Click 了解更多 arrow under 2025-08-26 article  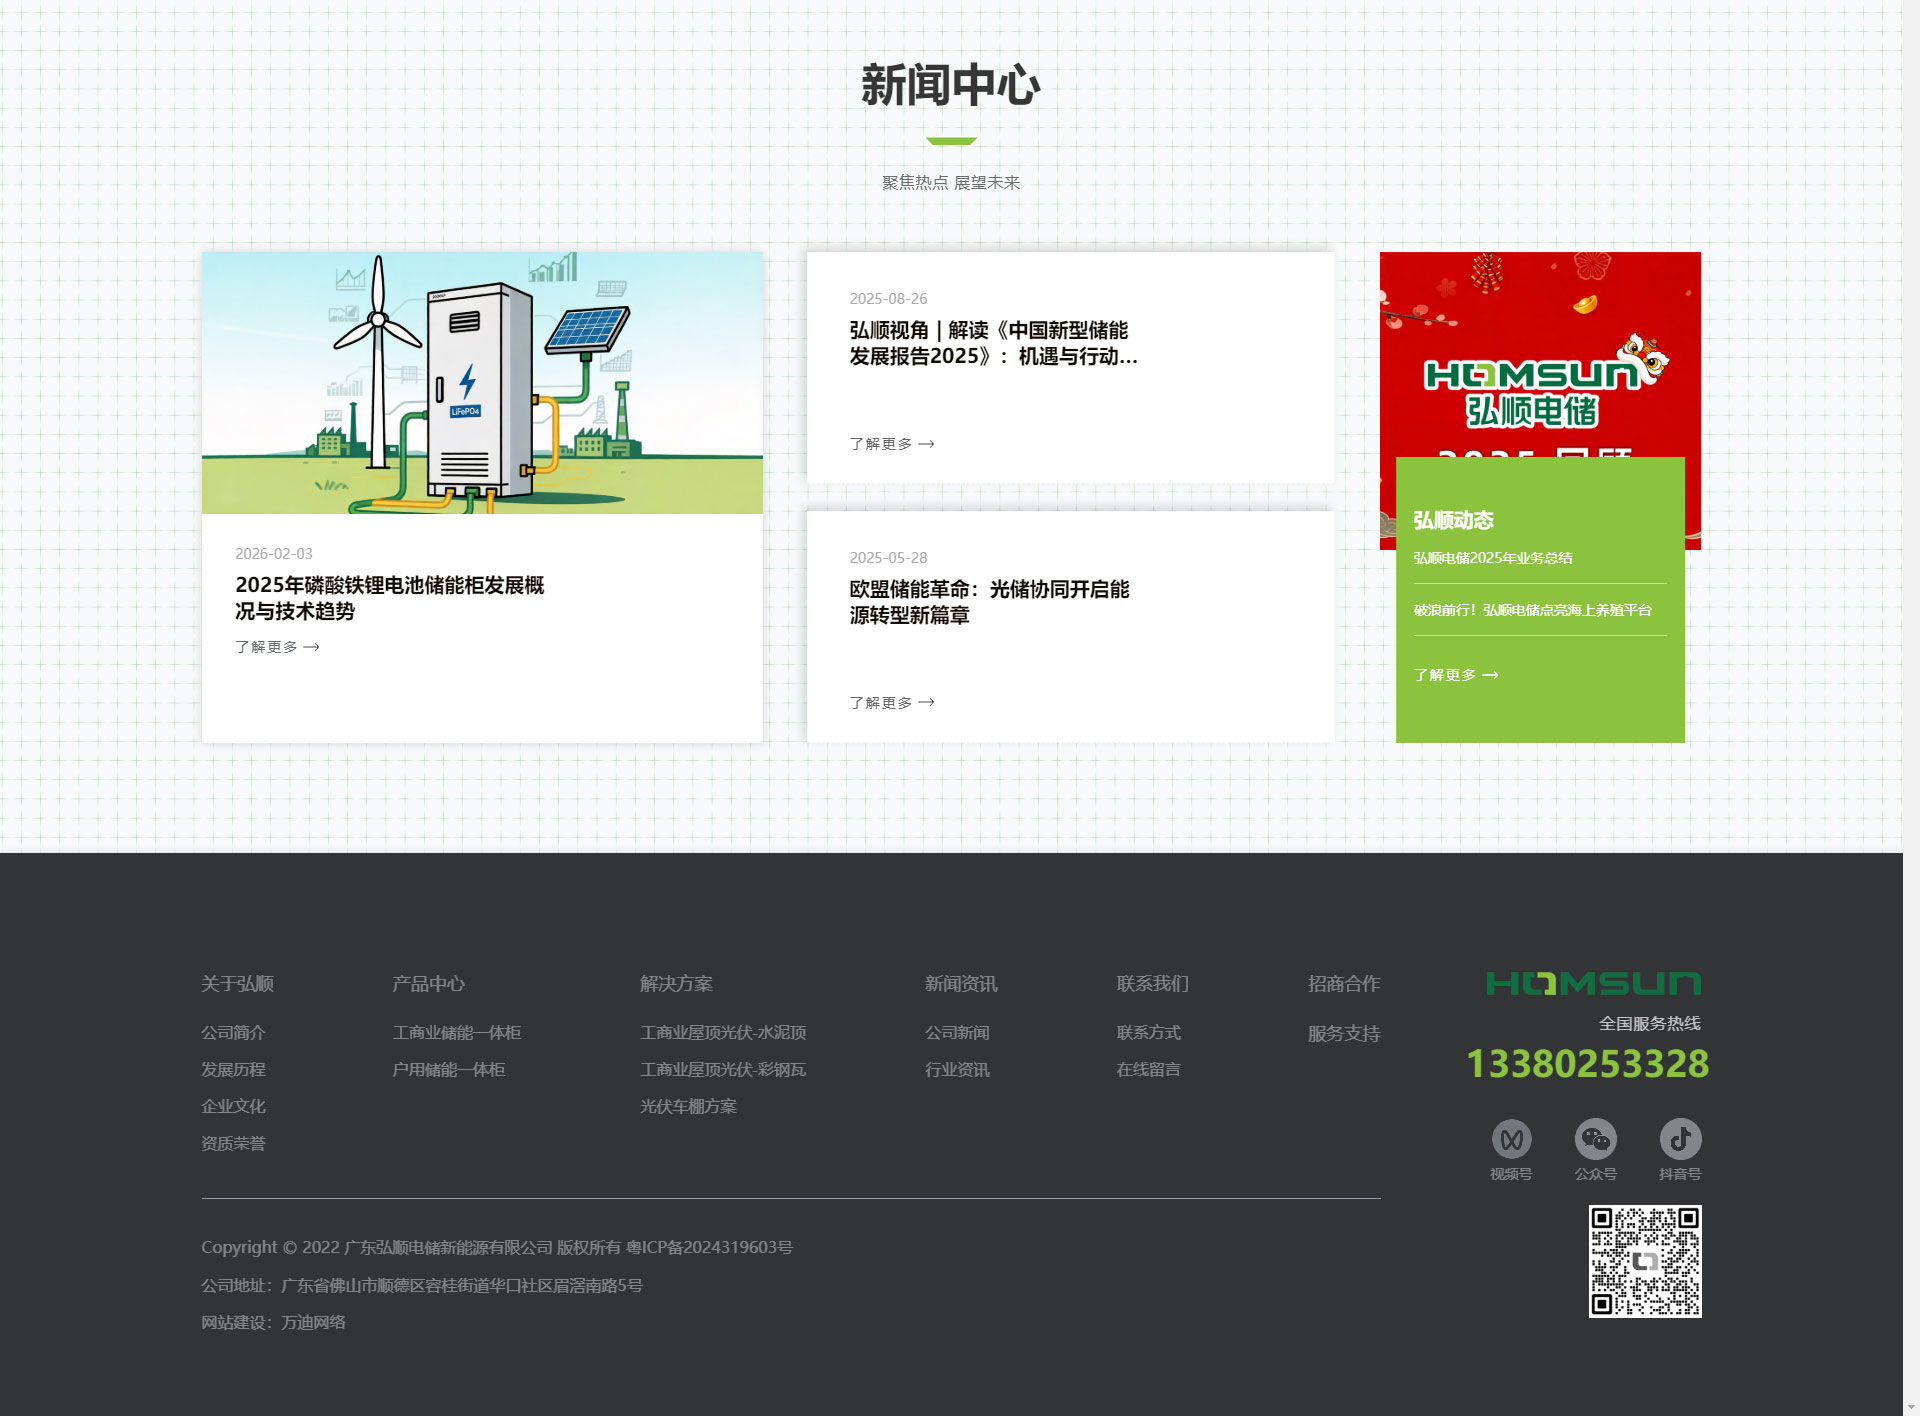point(926,444)
